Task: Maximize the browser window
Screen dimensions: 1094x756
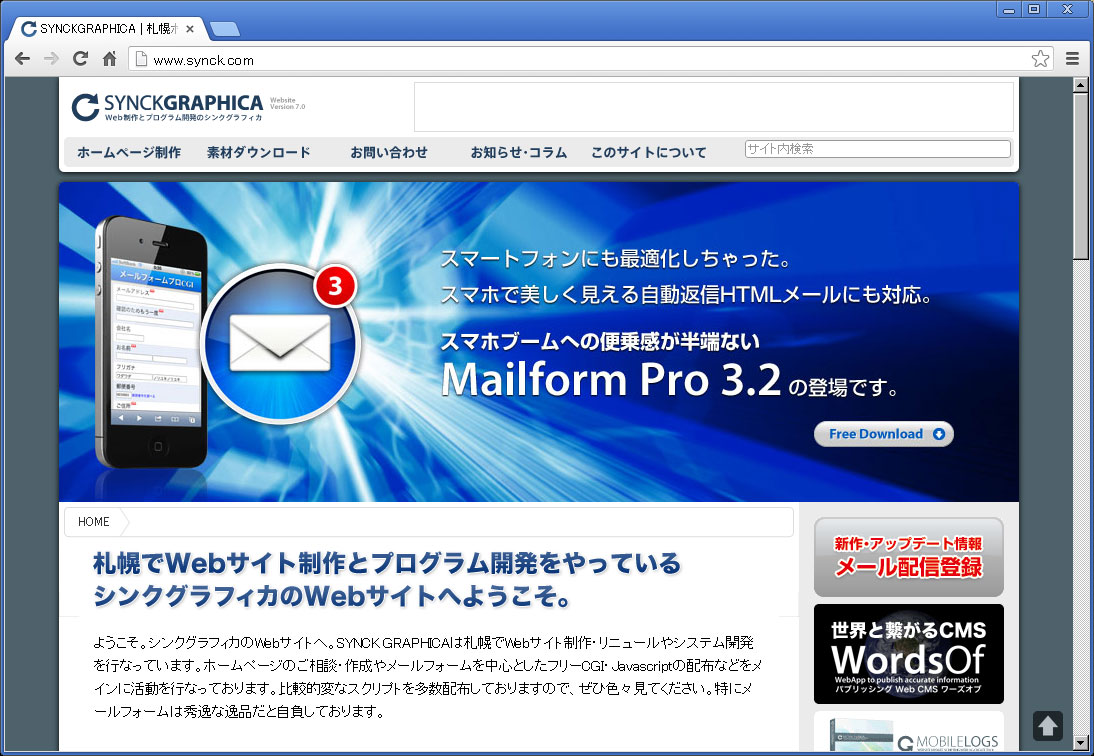Action: 1034,10
